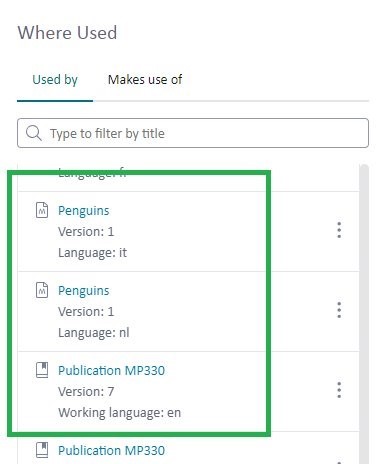Open the three-dot menu for Penguins language it
The image size is (376, 464).
[339, 230]
